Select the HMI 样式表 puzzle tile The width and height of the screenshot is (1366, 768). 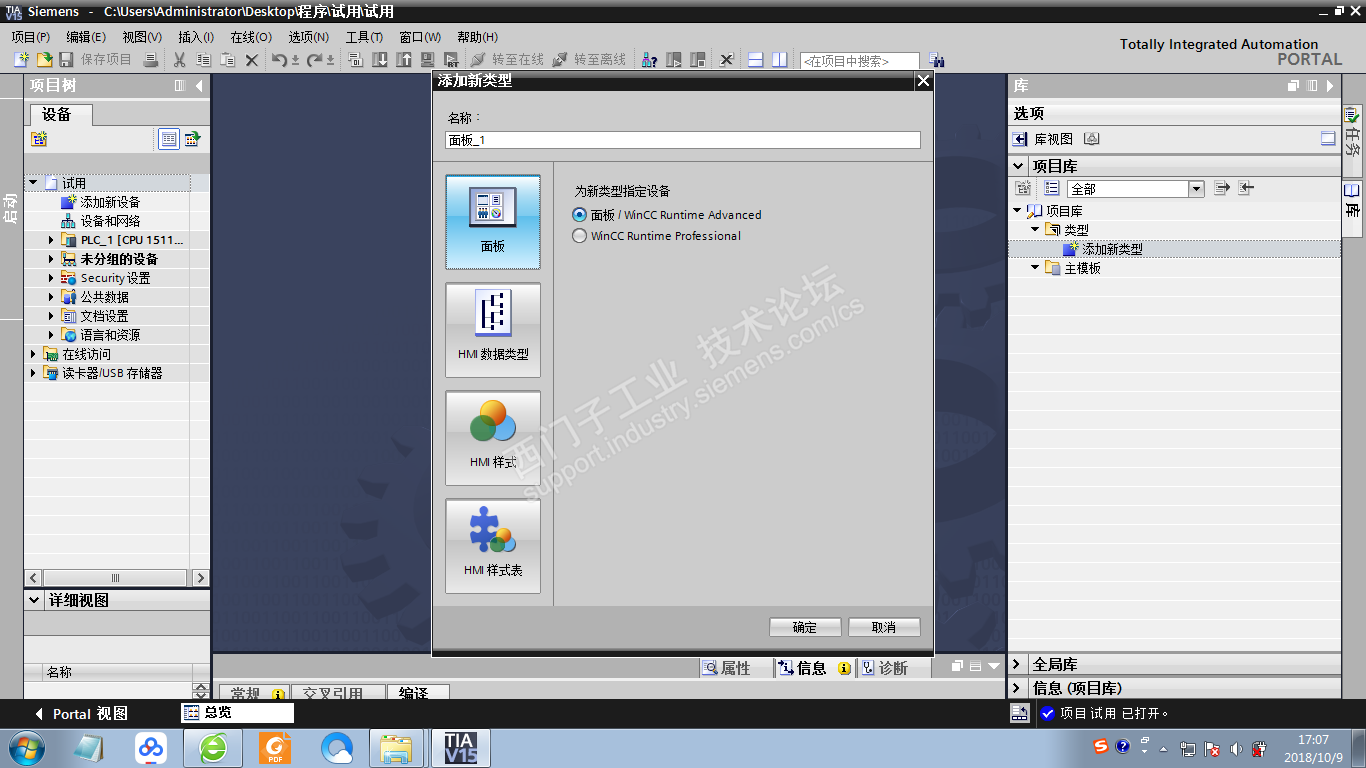pos(493,546)
